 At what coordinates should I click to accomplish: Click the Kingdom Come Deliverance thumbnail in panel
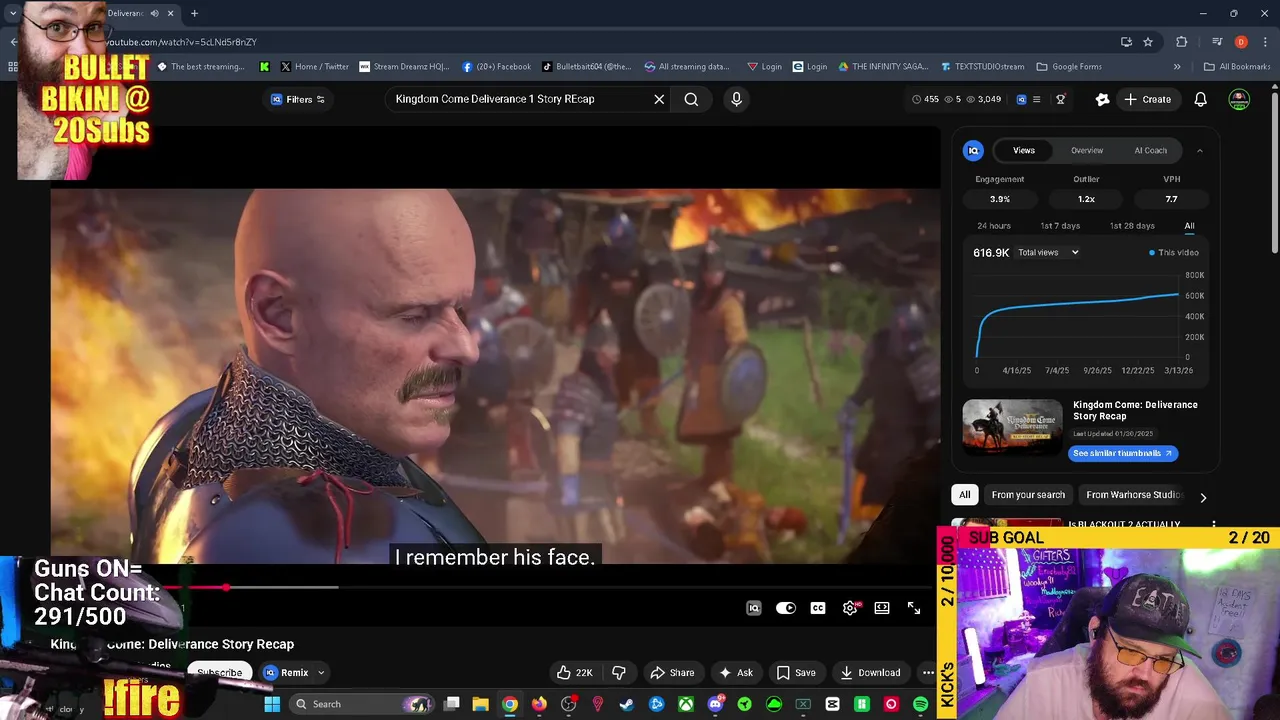point(1012,427)
